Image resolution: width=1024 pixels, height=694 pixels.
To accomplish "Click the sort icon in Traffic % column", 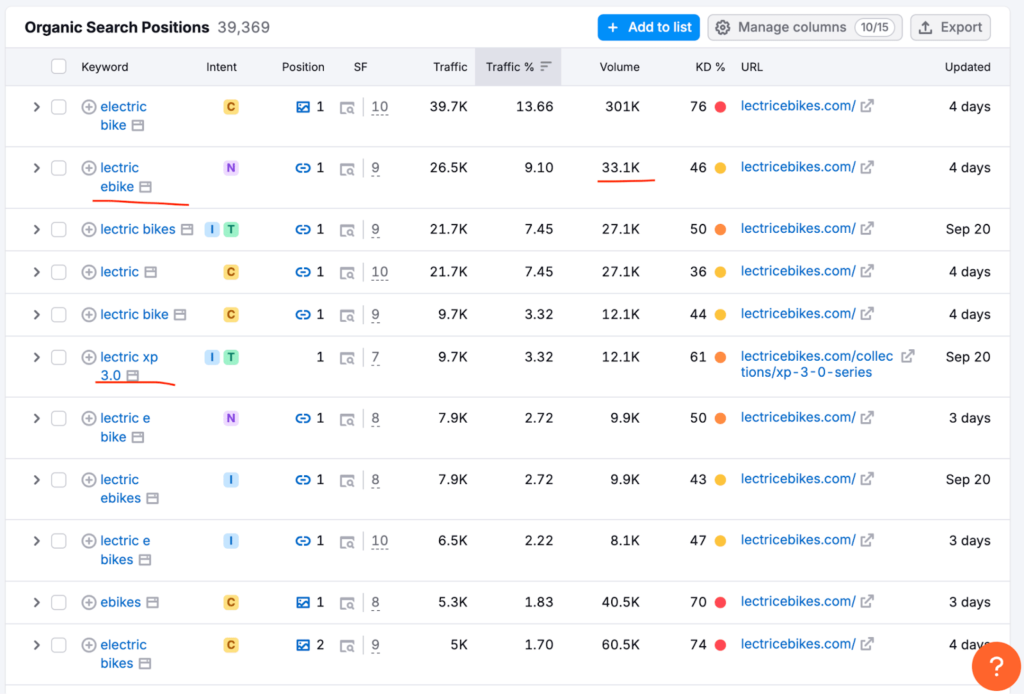I will point(546,67).
